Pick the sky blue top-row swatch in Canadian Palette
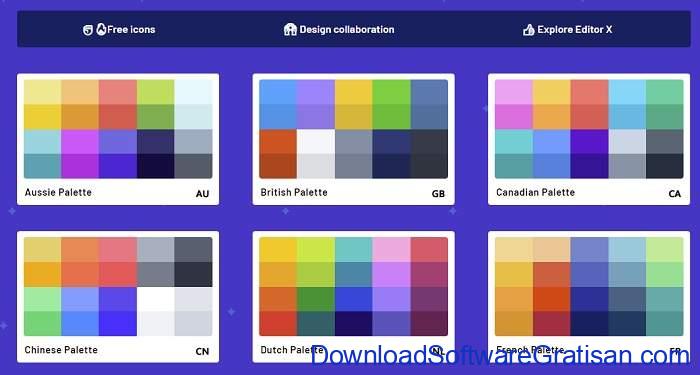 627,92
